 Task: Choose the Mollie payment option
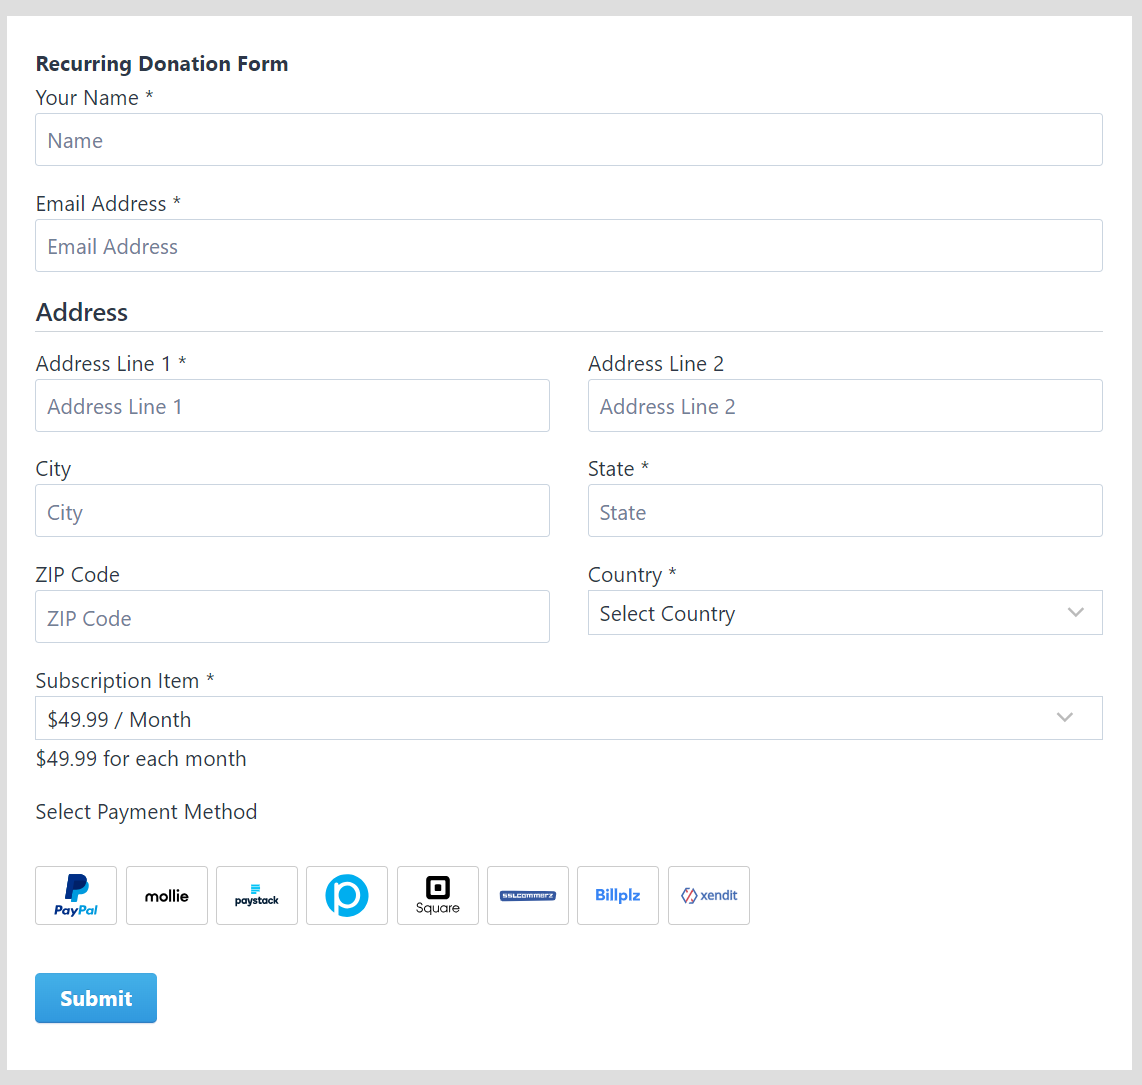tap(166, 895)
